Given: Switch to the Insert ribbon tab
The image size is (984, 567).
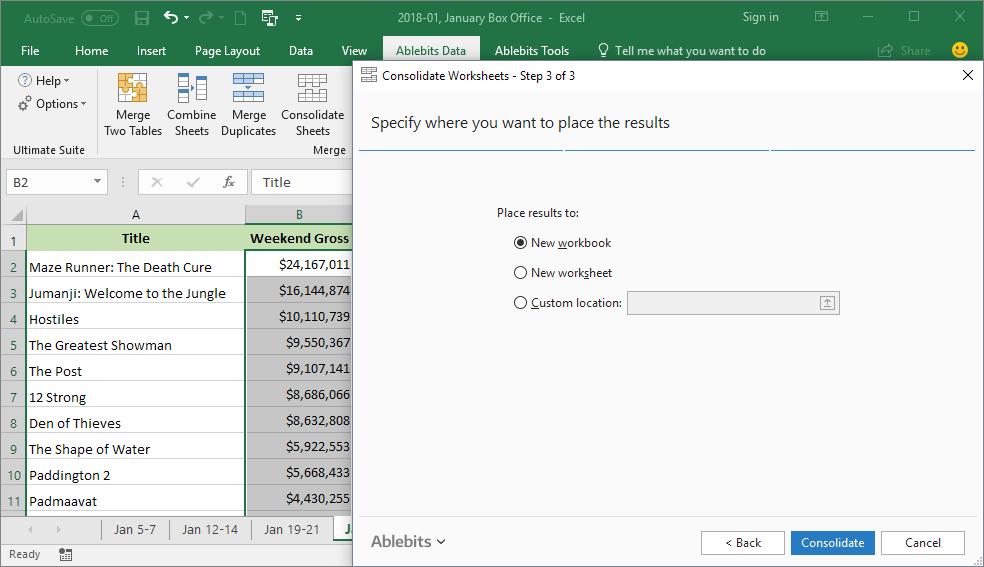Looking at the screenshot, I should 151,51.
